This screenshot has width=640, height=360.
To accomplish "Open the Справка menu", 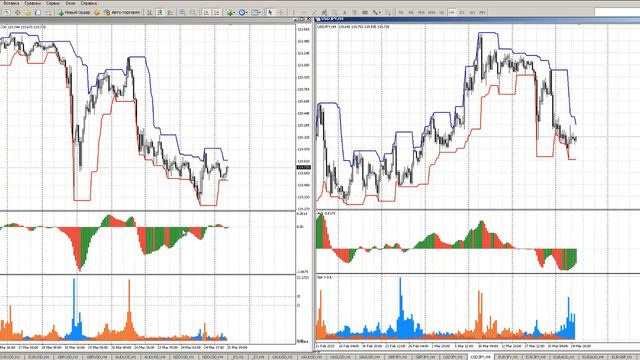I will click(x=89, y=3).
